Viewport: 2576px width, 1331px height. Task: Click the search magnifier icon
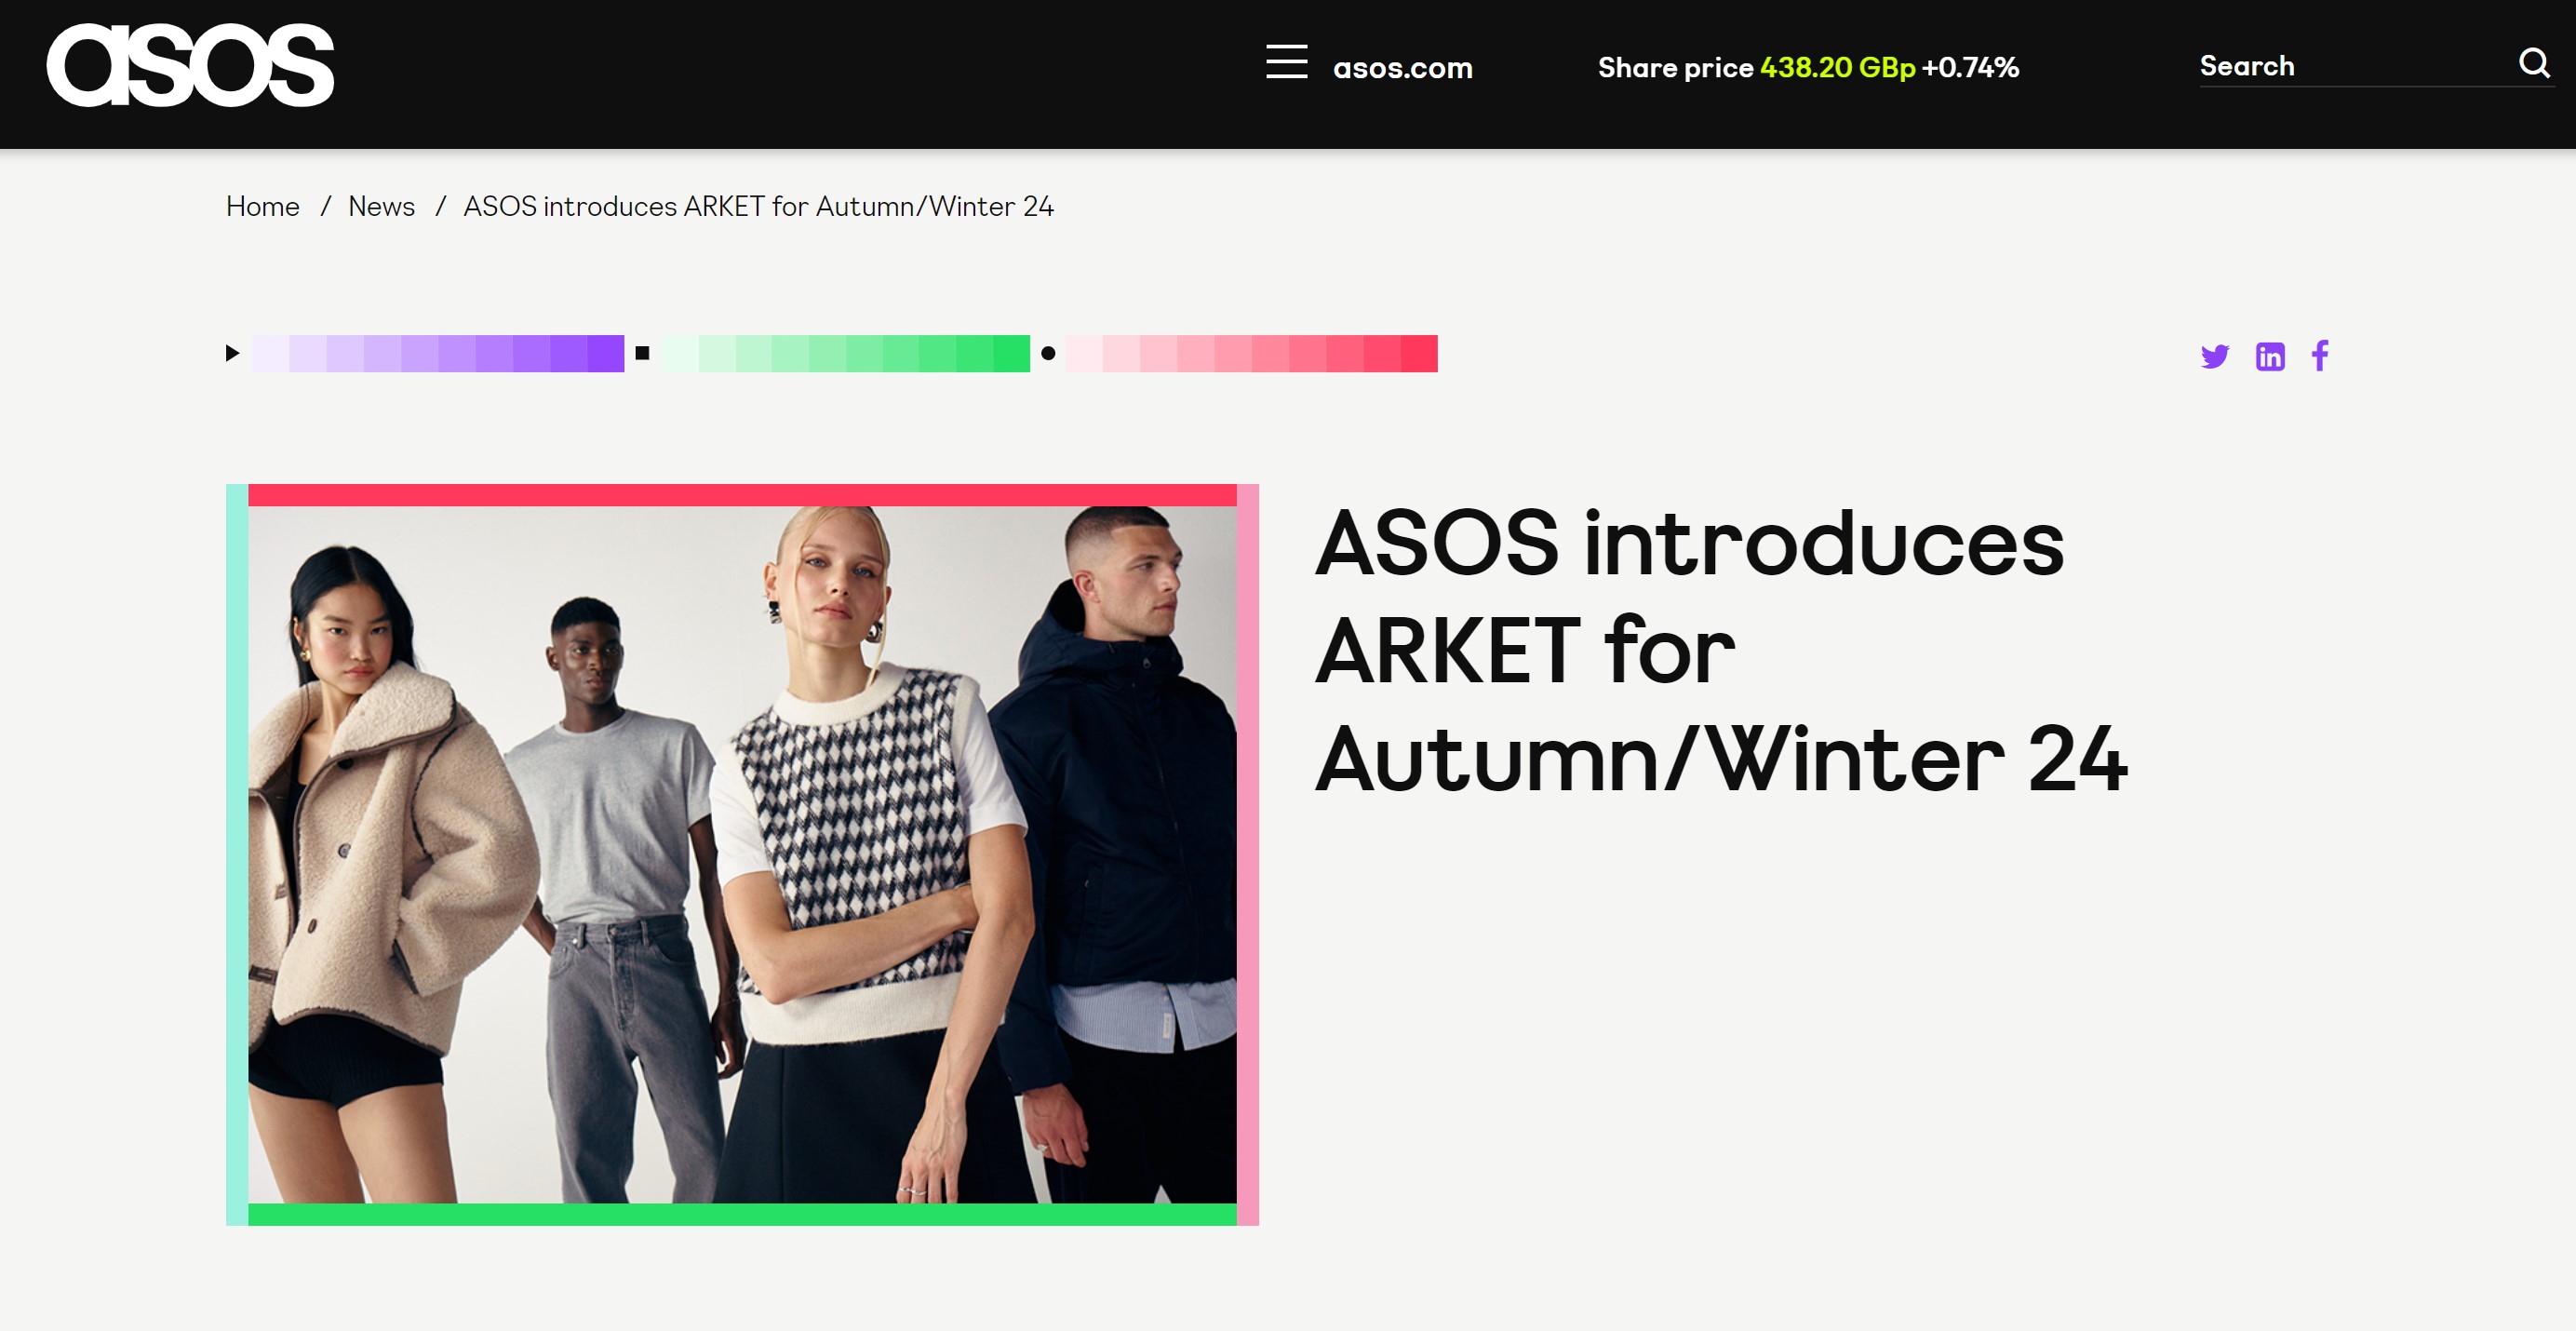tap(2534, 63)
